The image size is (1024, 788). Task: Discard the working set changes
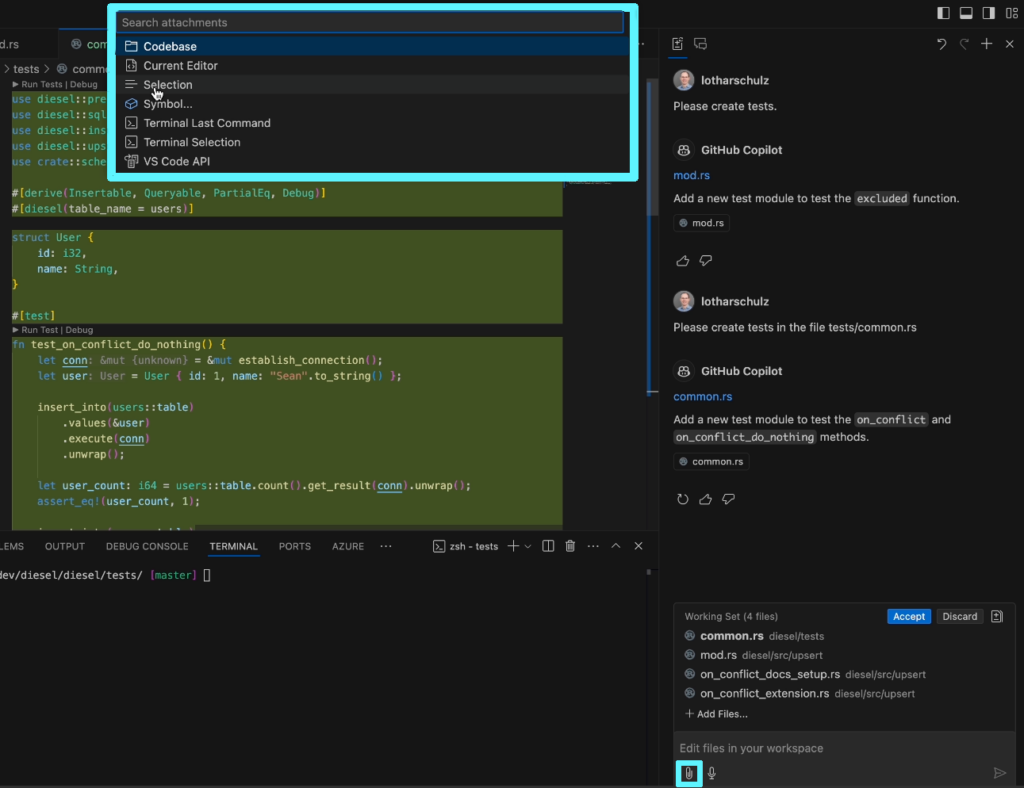959,617
